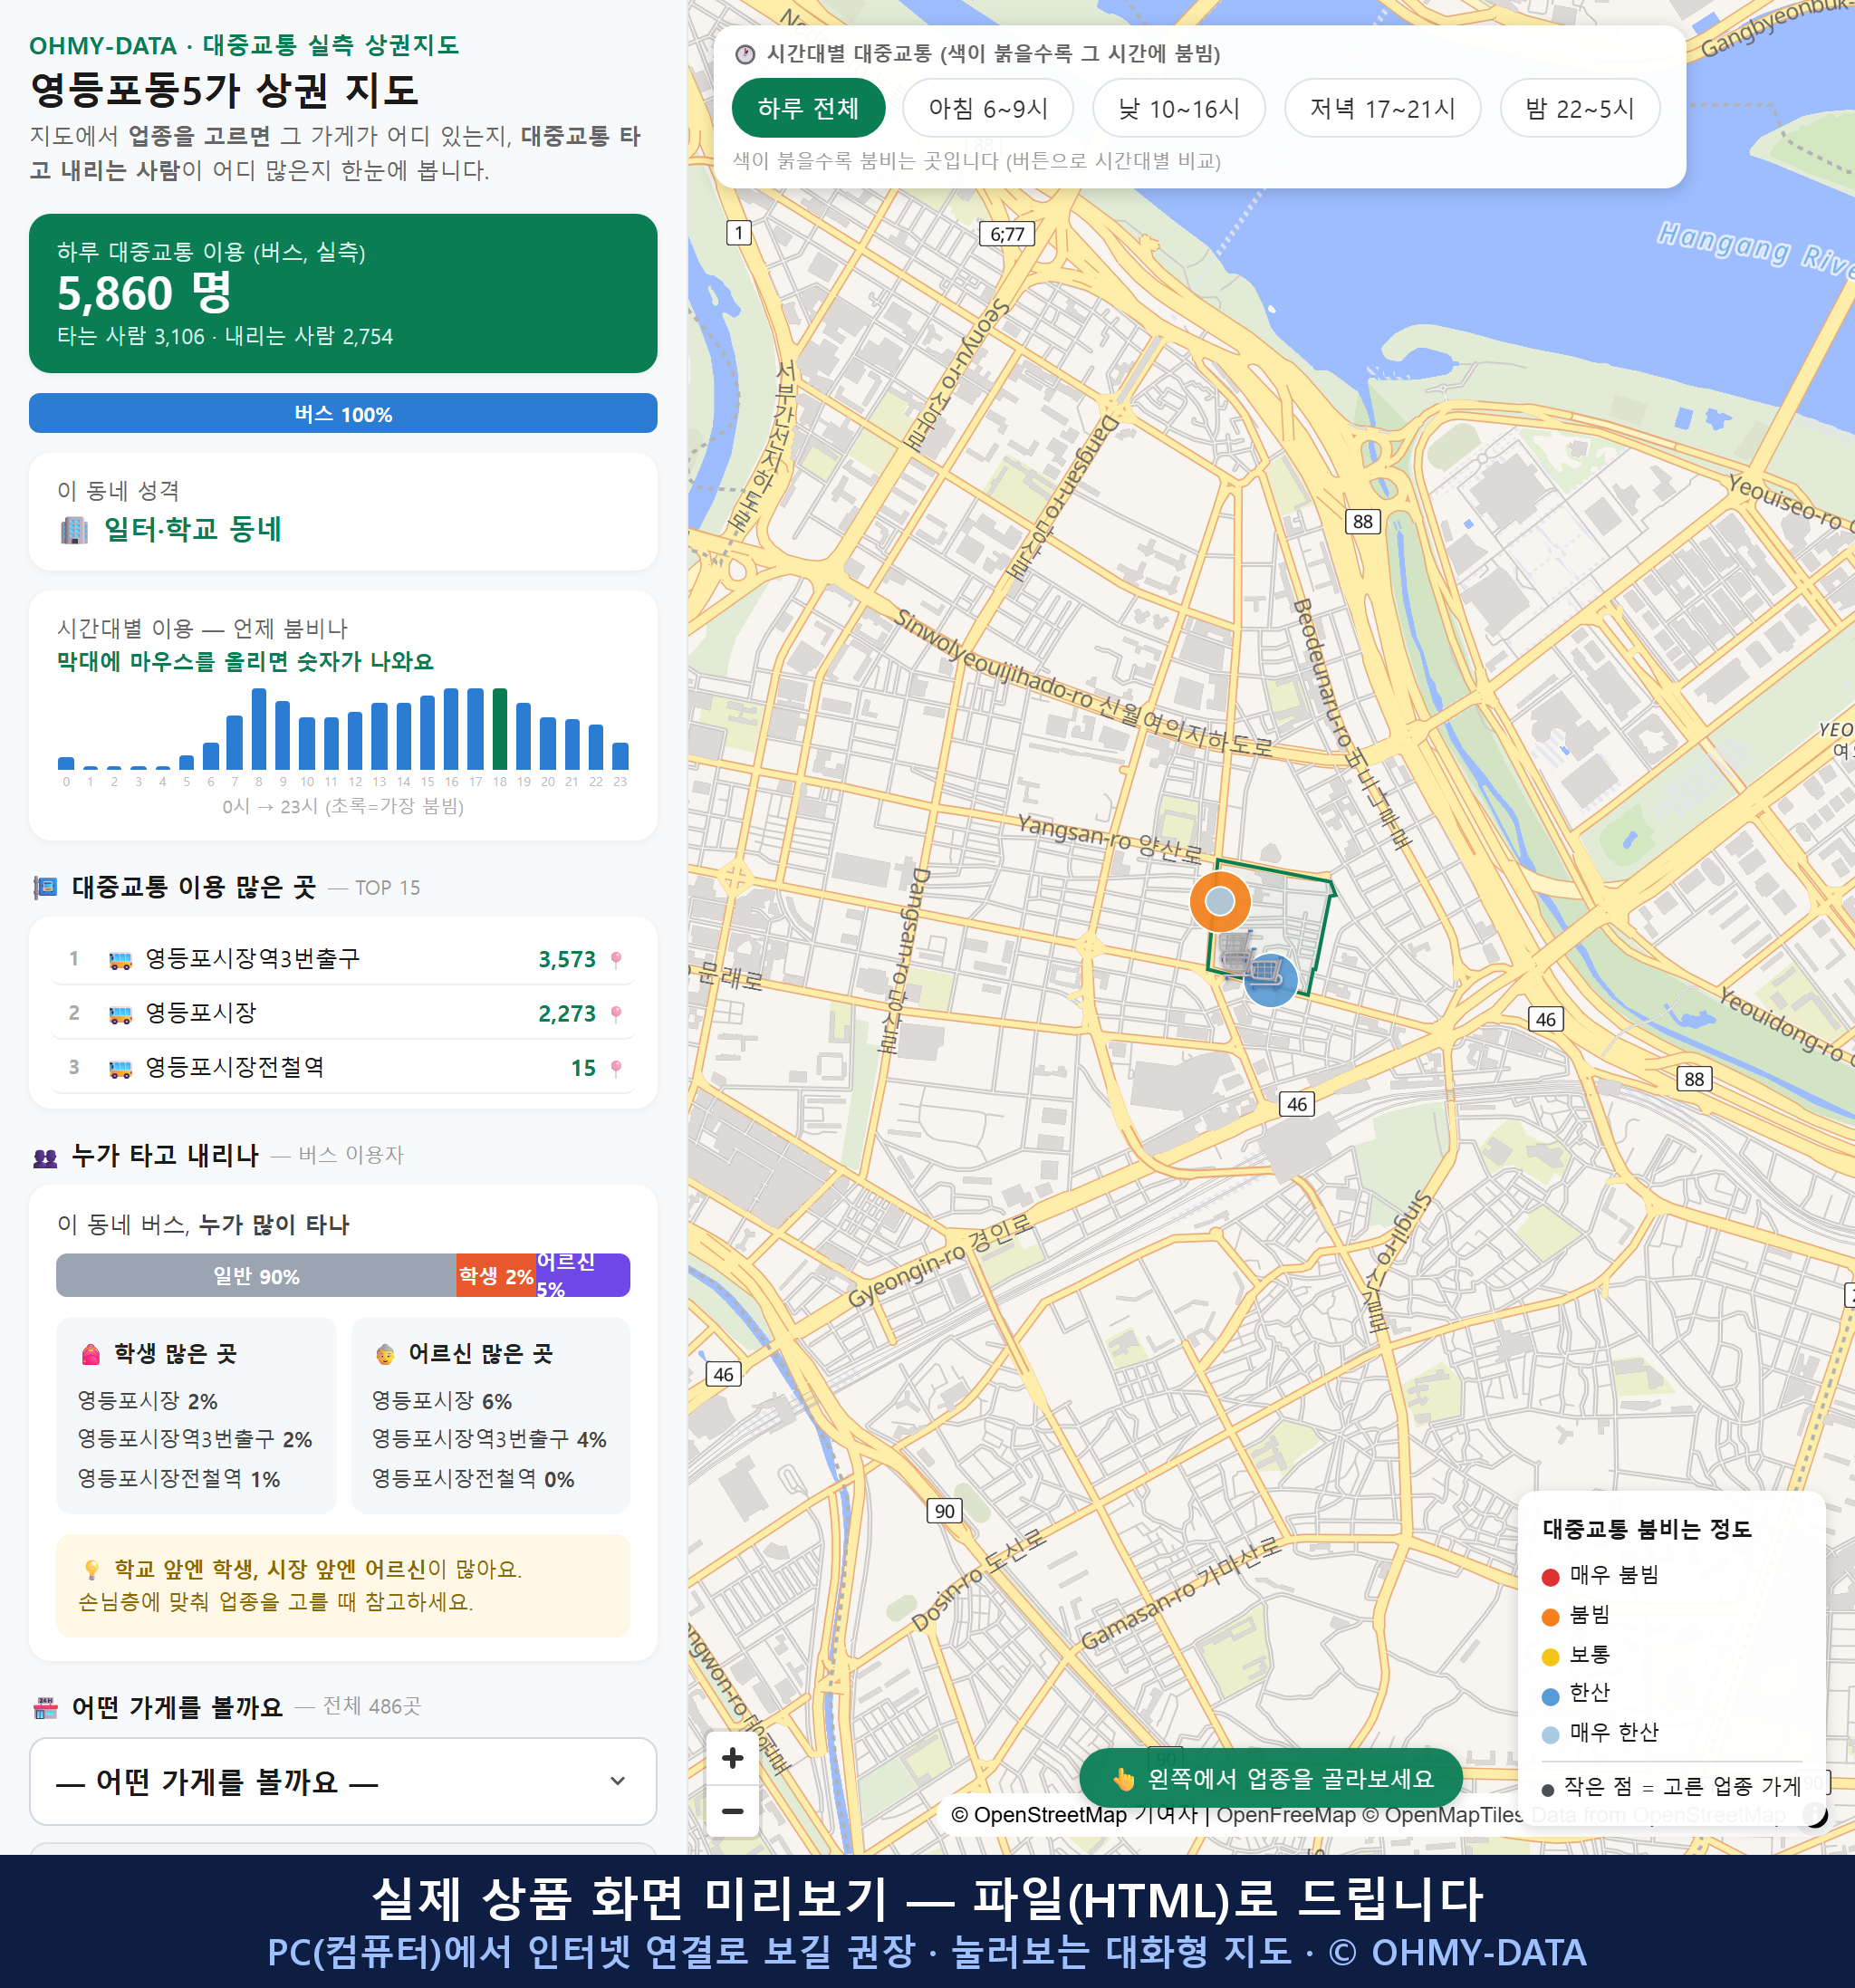Click the route 88 shield near Yeouiseo-ro
This screenshot has height=1988, width=1855.
coord(1363,521)
